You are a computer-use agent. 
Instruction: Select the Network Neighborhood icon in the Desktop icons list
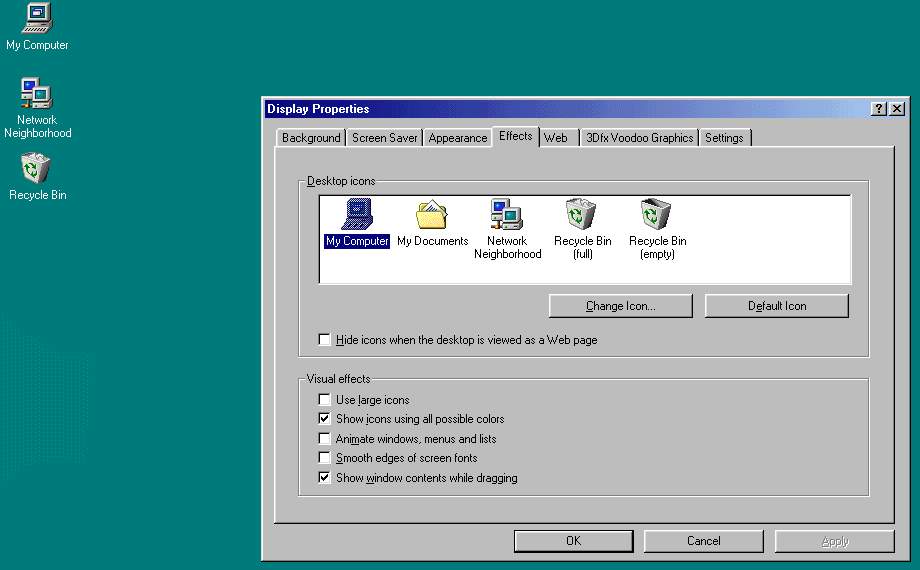(508, 229)
